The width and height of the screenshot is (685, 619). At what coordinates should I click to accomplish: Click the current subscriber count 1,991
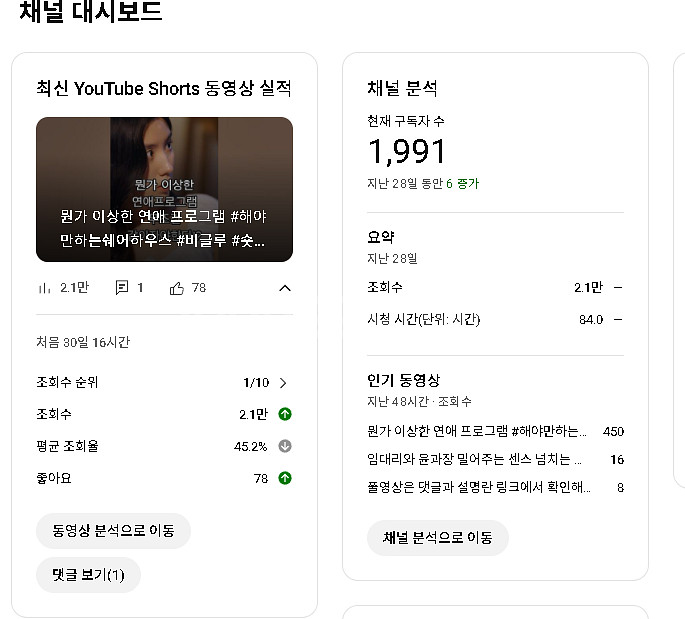pos(407,152)
